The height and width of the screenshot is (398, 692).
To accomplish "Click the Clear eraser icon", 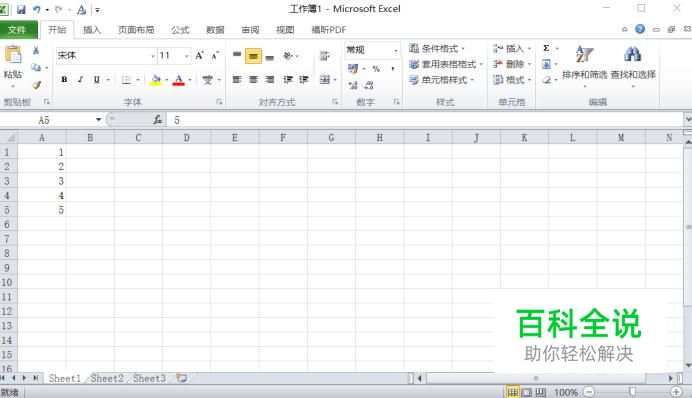I will [546, 80].
